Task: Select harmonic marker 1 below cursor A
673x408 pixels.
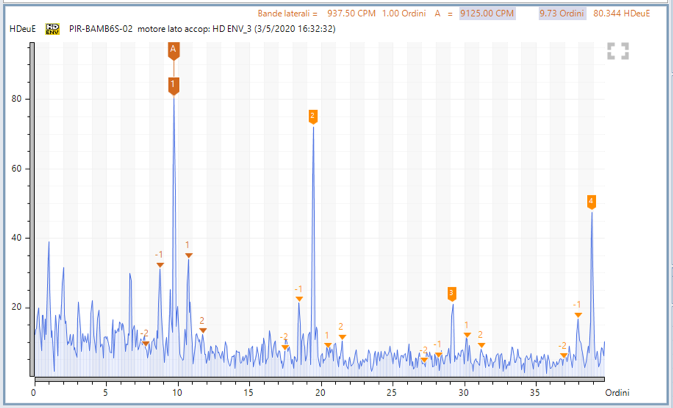Action: [174, 86]
